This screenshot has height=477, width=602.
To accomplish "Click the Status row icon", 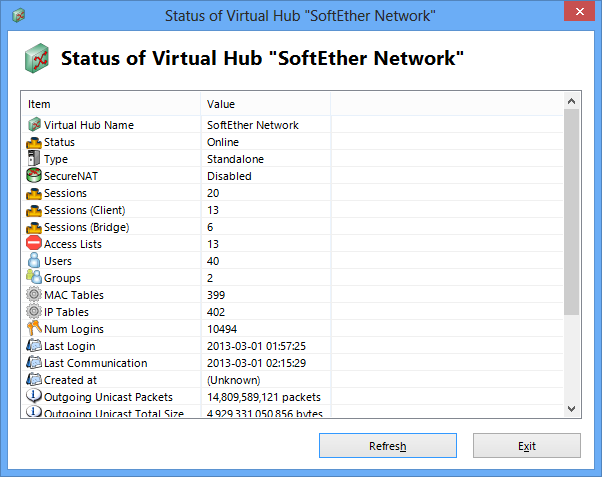I will pos(34,142).
